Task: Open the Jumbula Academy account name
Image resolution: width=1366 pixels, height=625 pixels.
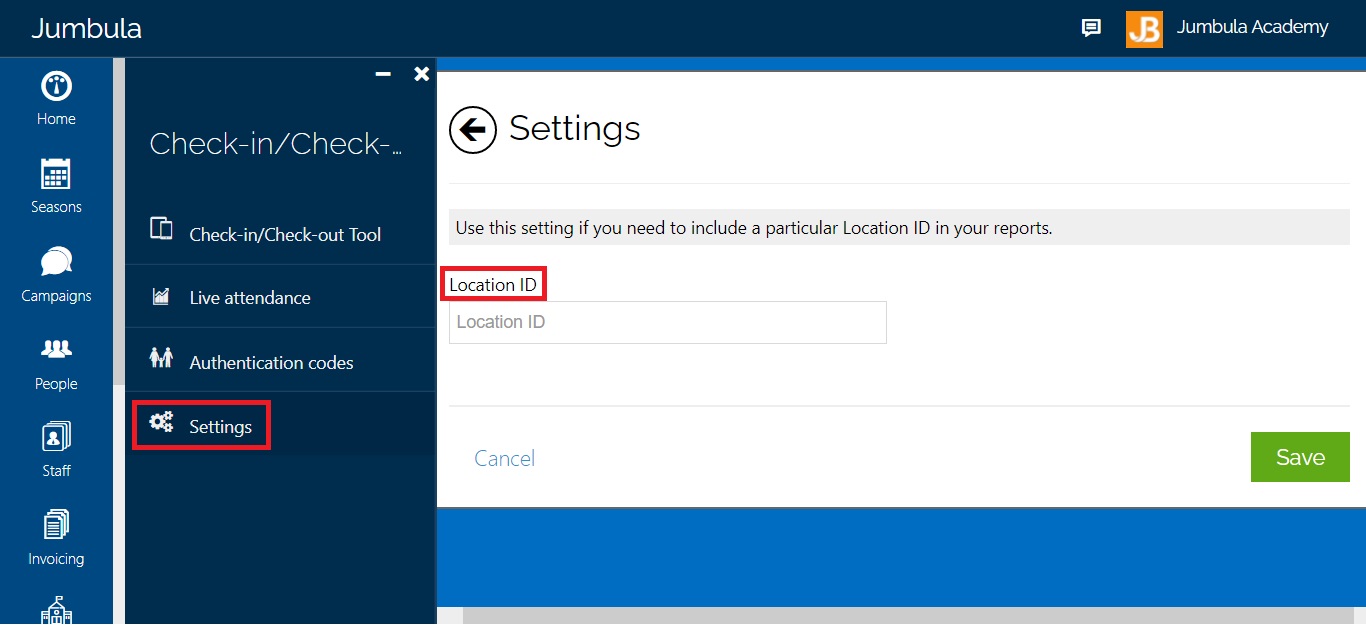Action: 1252,27
